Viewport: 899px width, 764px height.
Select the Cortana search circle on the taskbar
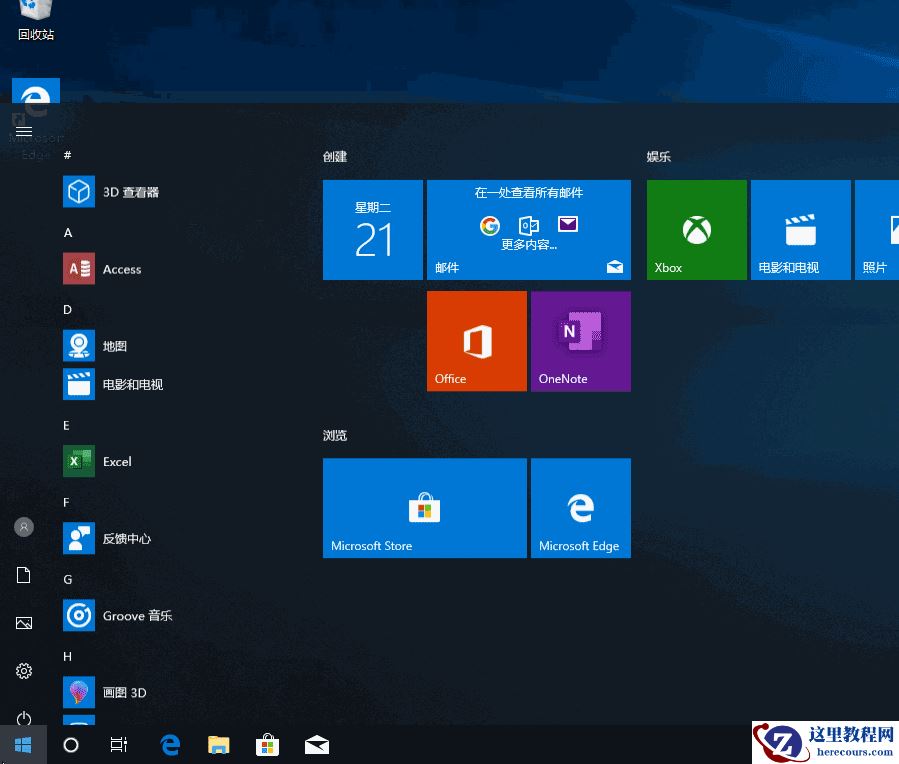(71, 744)
